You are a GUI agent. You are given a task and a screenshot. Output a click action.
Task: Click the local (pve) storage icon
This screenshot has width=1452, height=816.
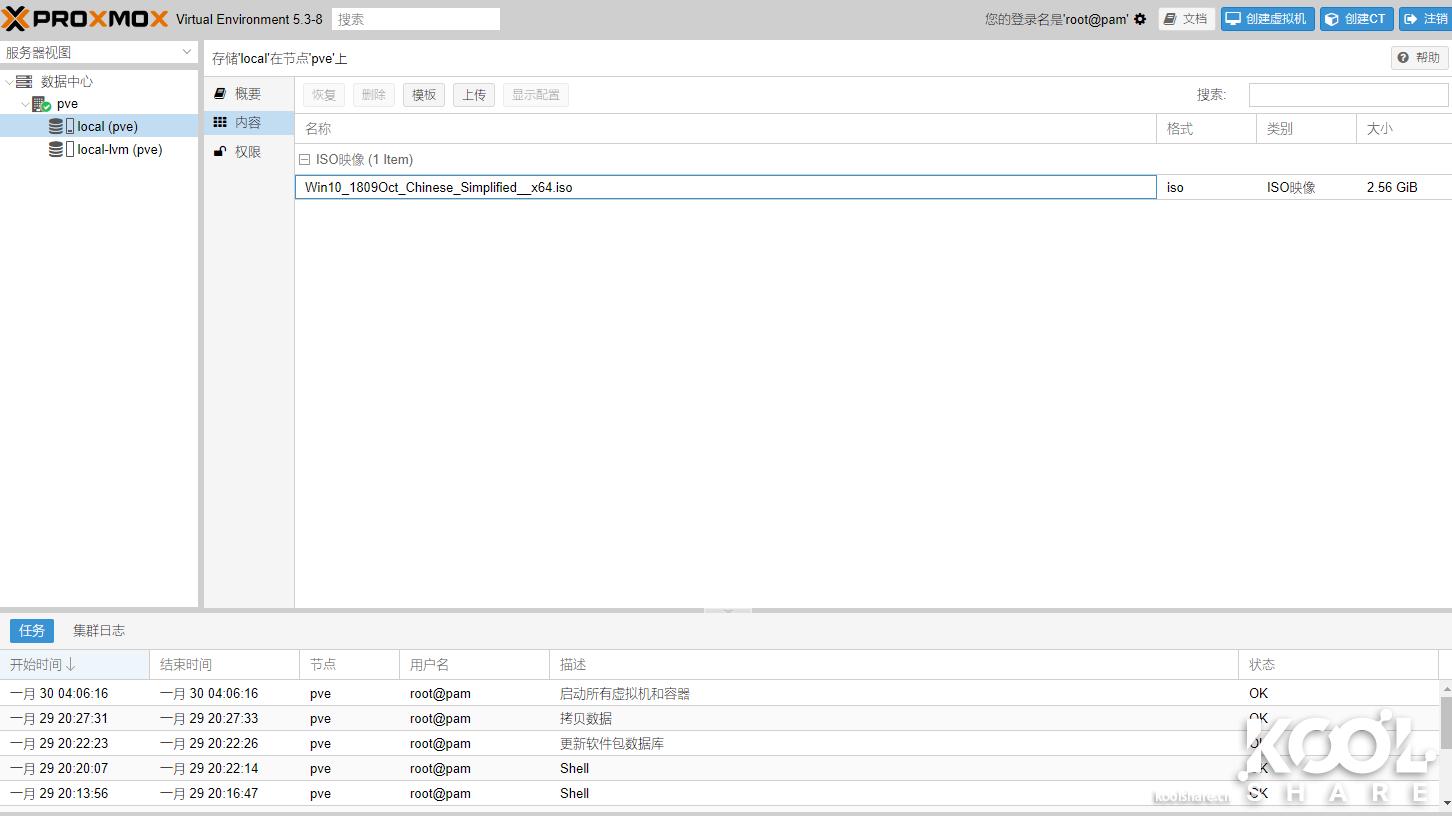tap(57, 127)
